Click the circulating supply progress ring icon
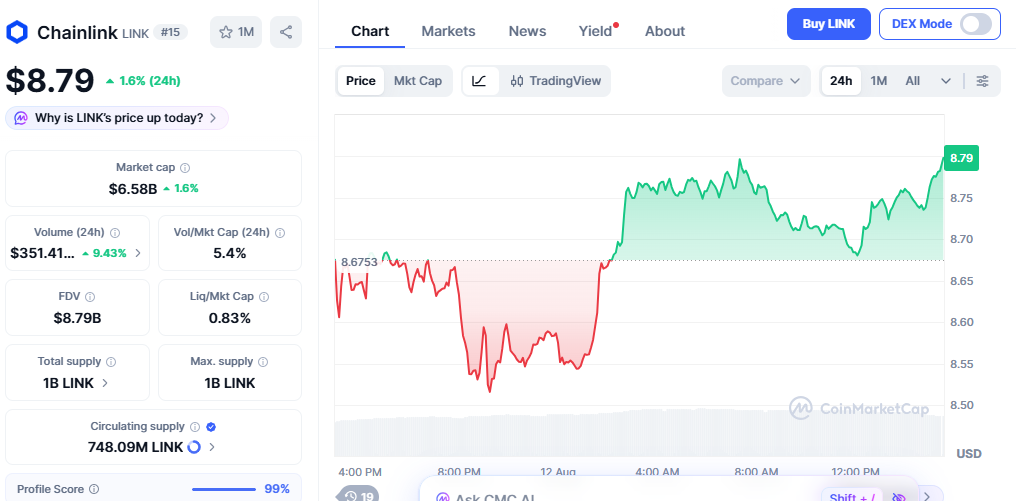 (x=194, y=447)
